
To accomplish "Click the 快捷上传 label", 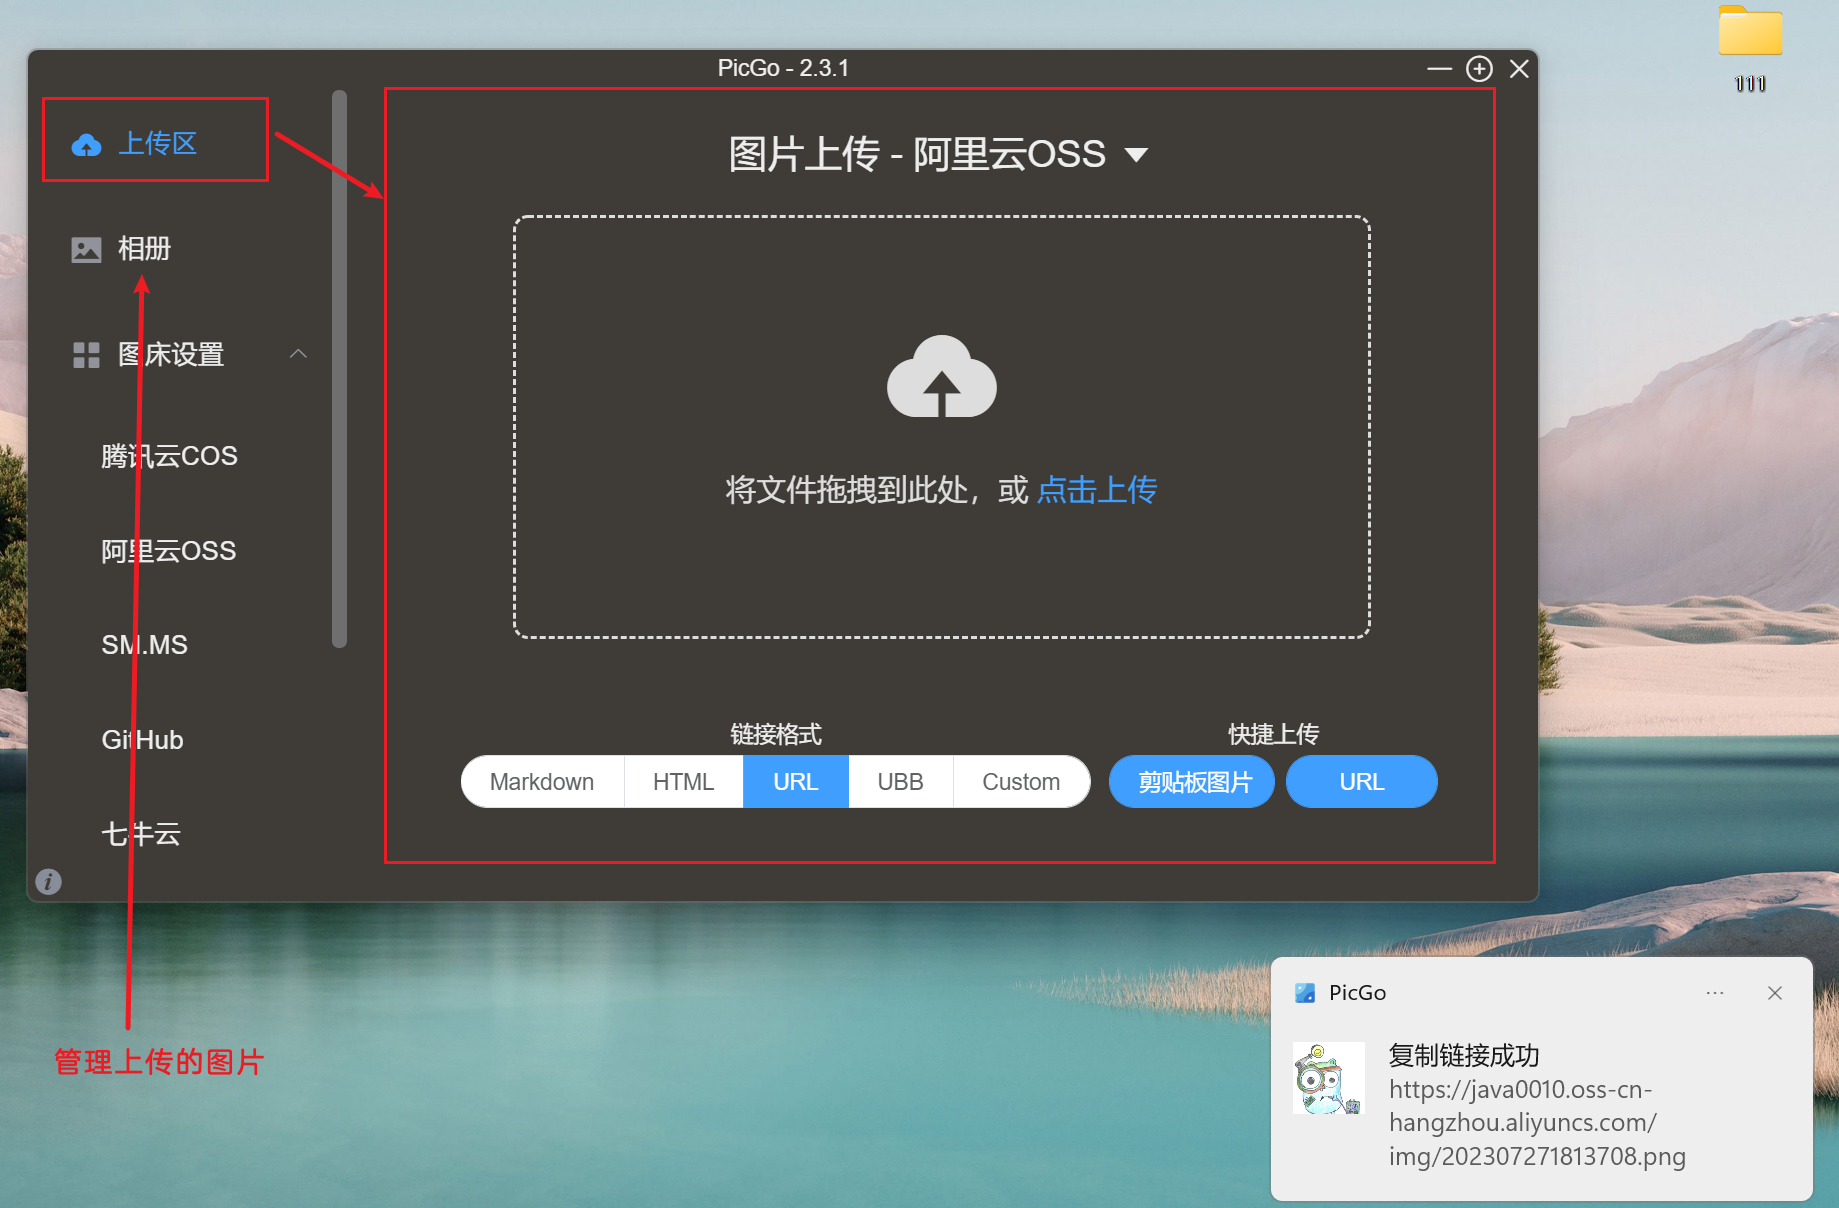I will coord(1273,734).
